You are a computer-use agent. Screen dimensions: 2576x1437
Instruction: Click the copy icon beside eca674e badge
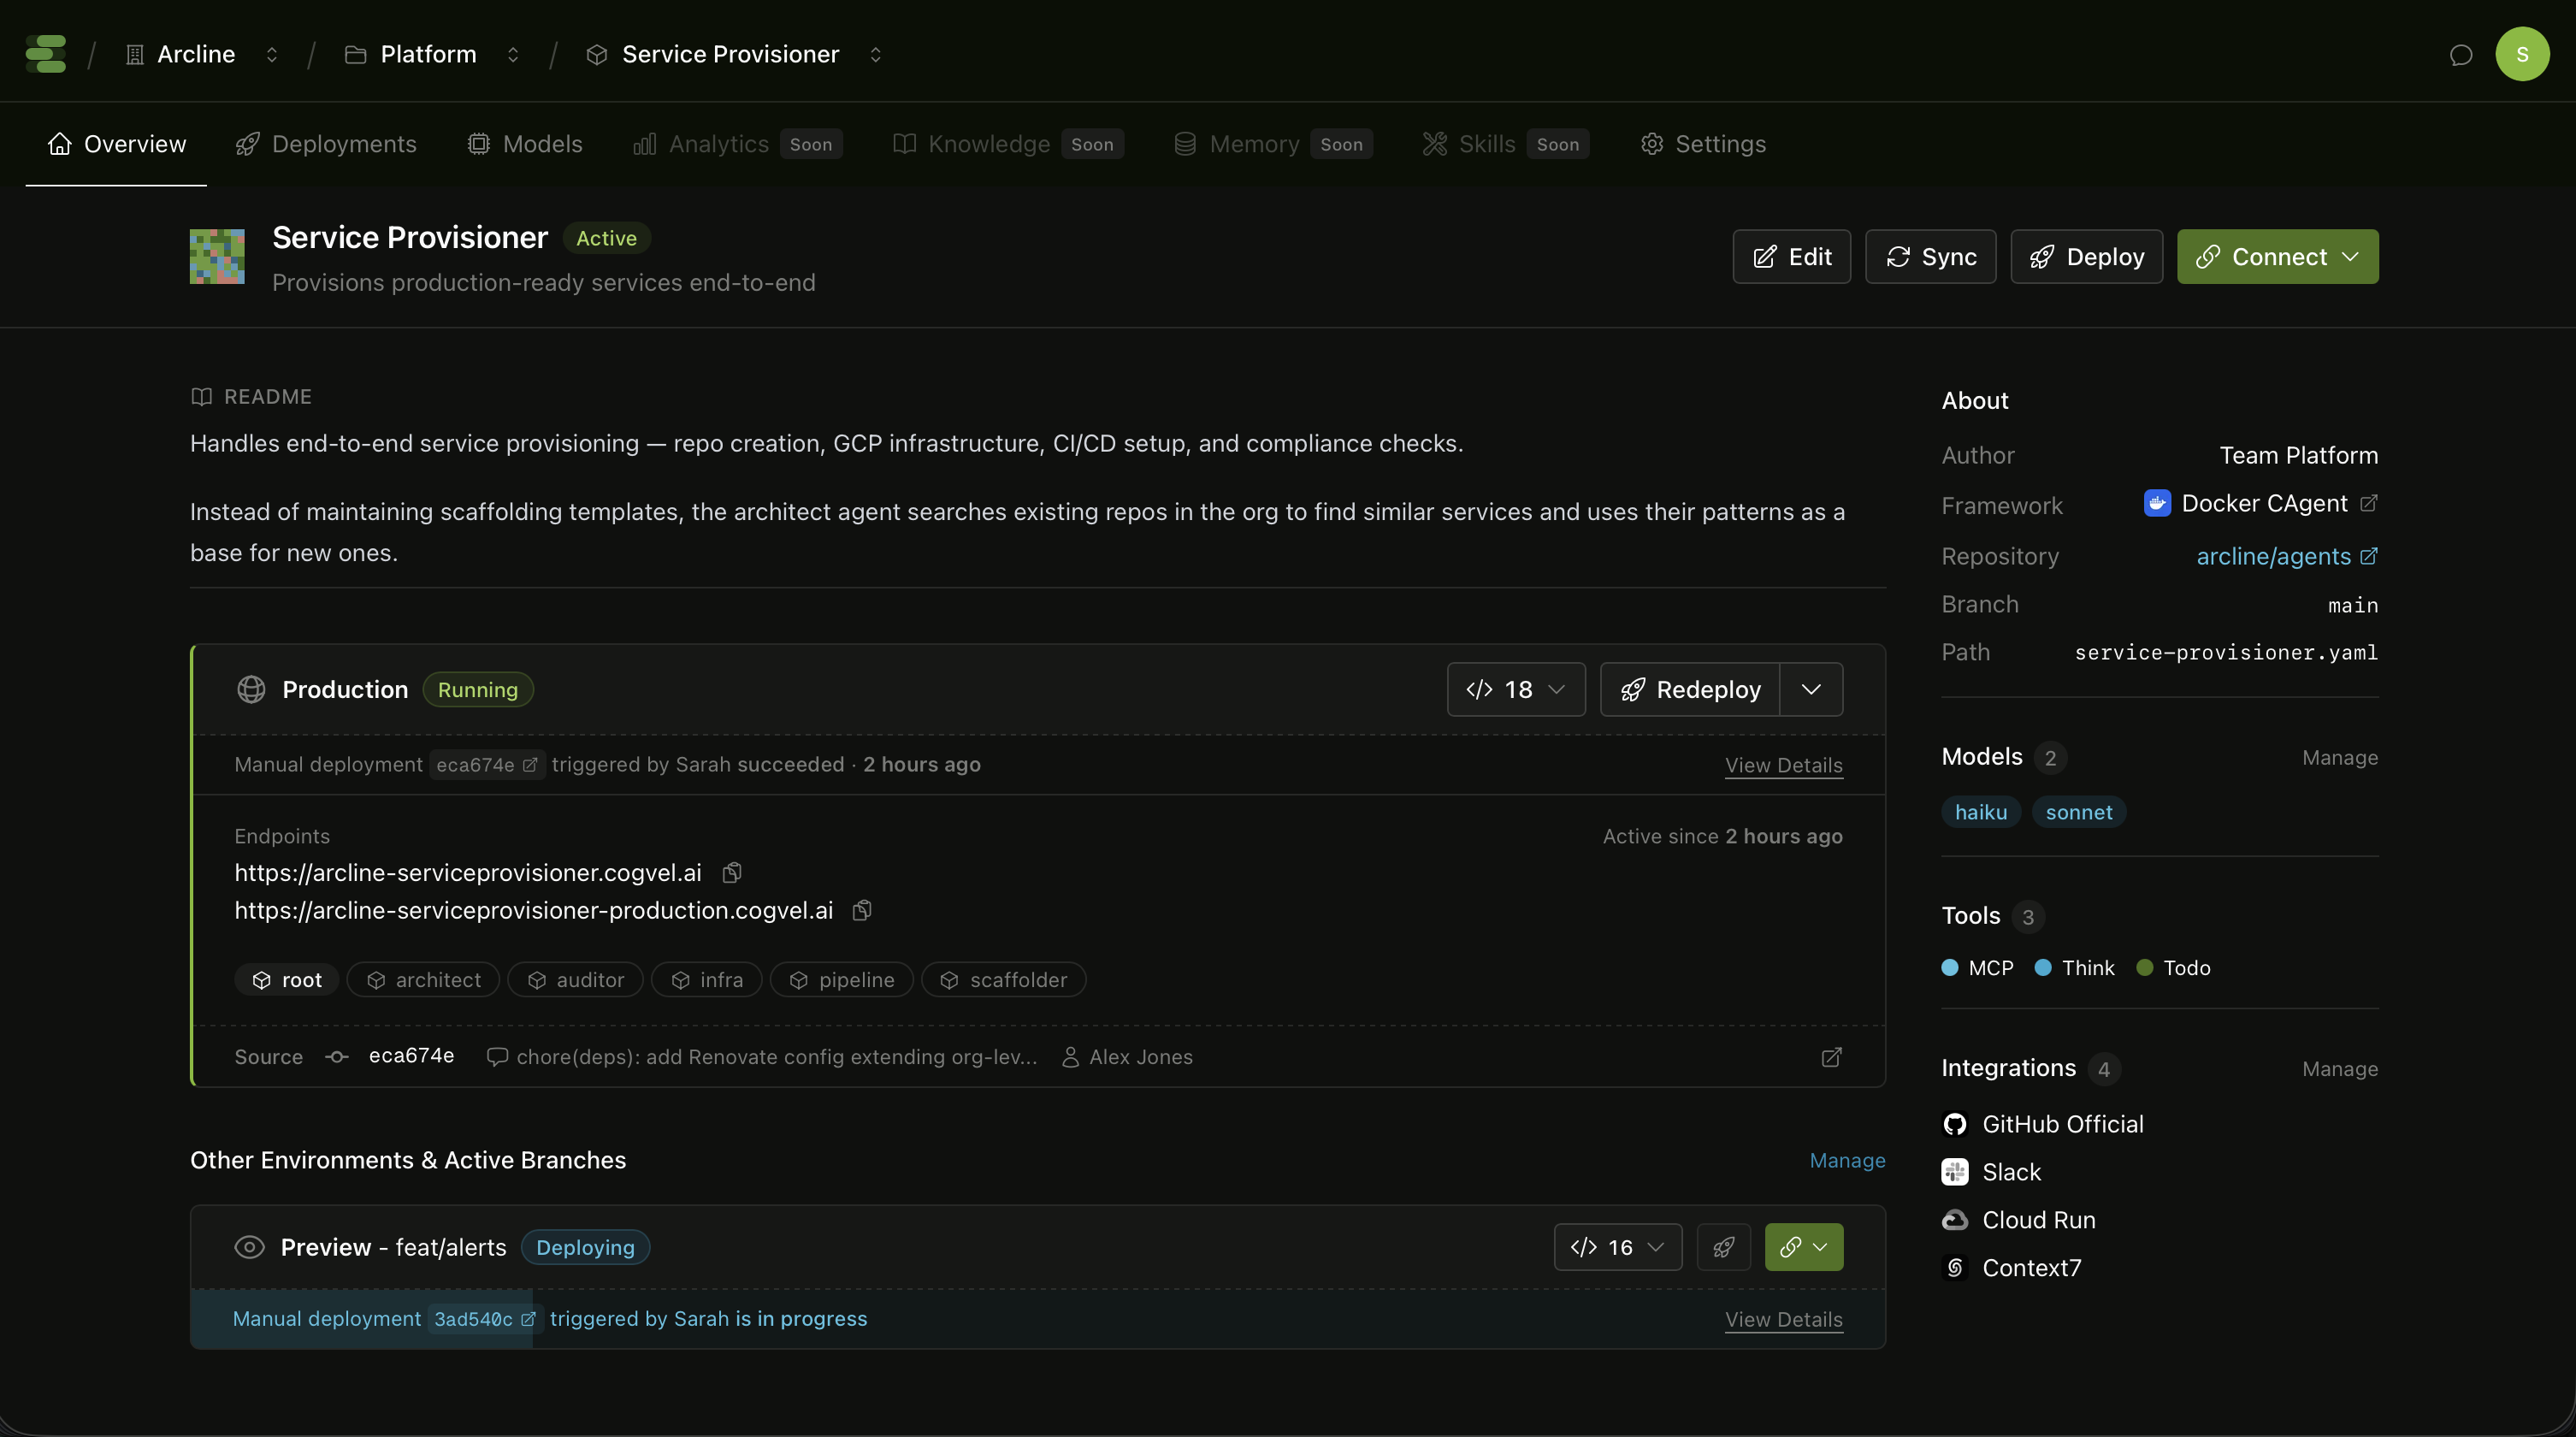tap(530, 765)
